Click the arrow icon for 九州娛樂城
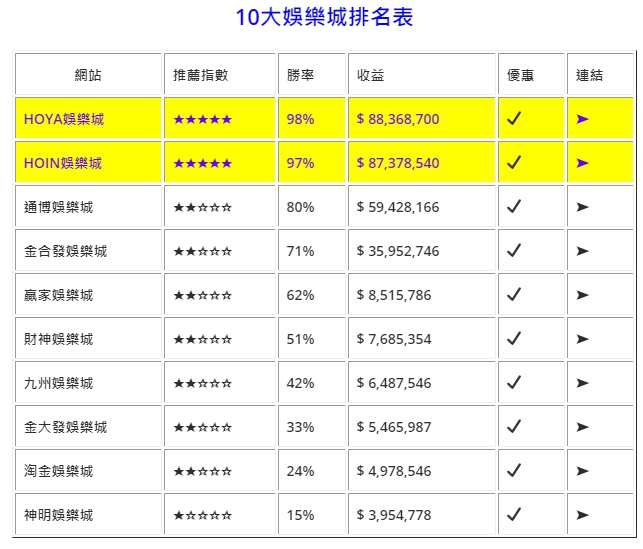 583,383
